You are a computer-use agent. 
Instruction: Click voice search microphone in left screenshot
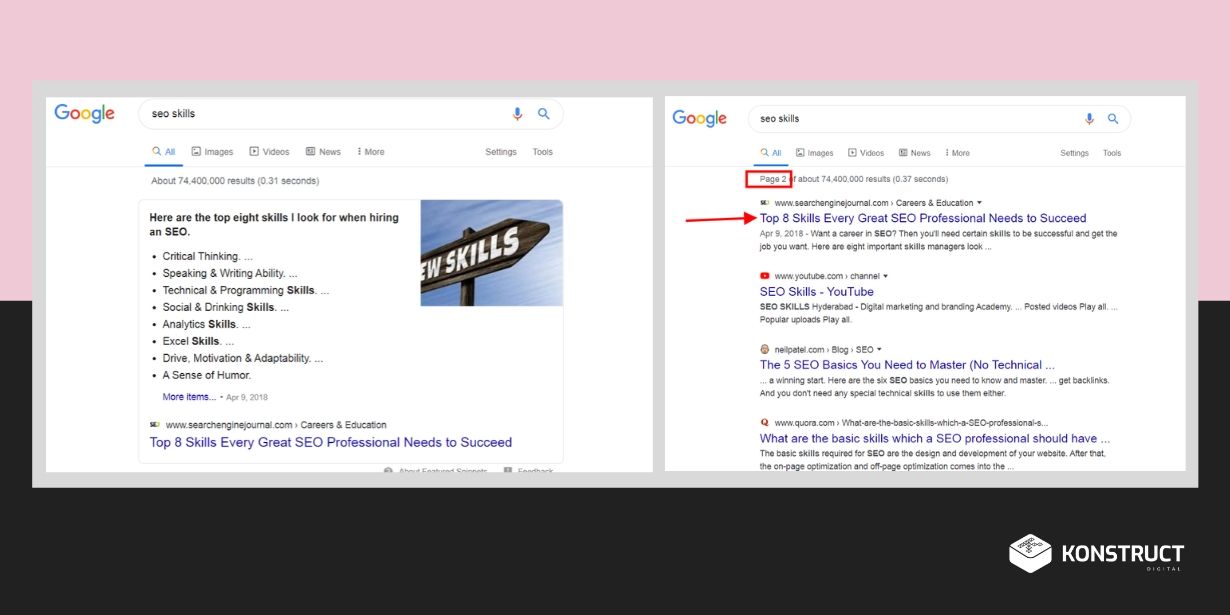(x=517, y=114)
